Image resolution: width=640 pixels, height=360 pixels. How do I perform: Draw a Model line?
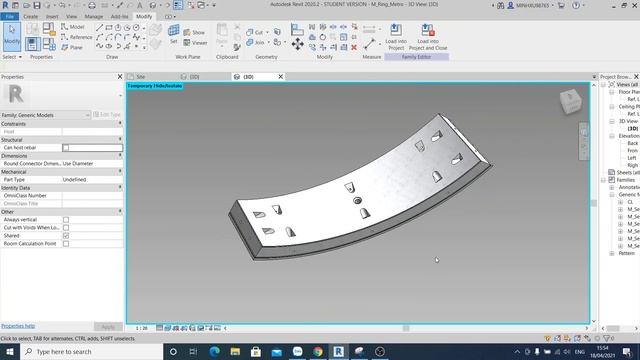click(73, 27)
